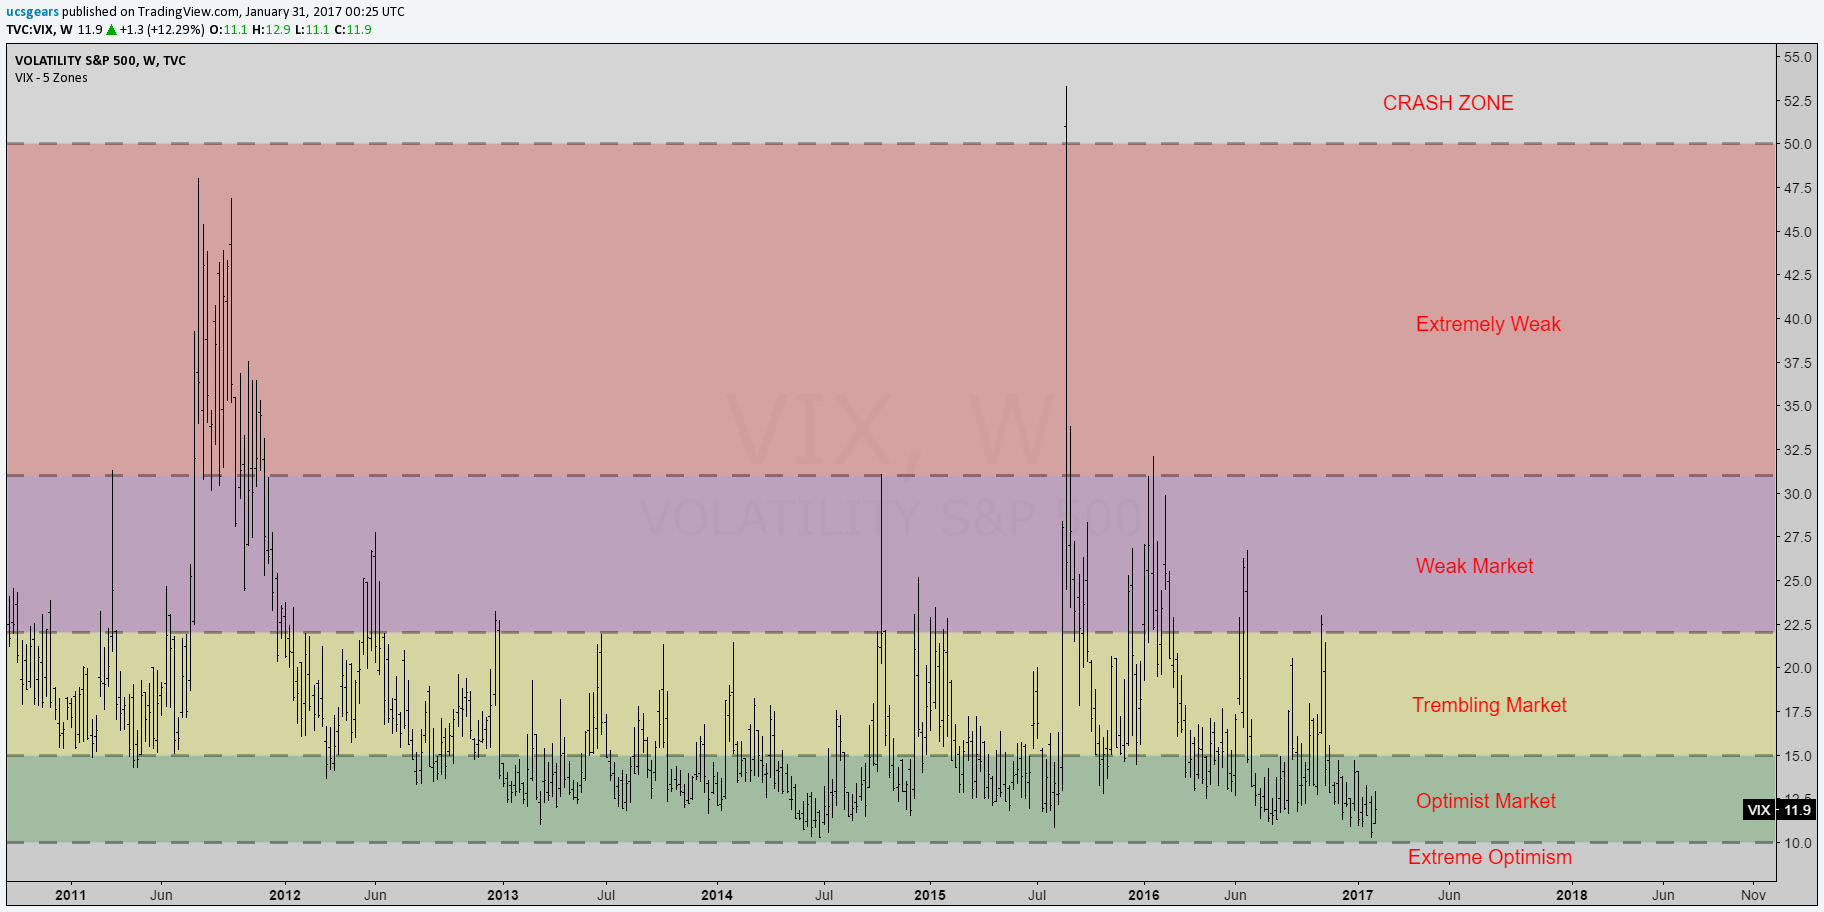Click the 25.0 price axis value

click(x=1797, y=581)
